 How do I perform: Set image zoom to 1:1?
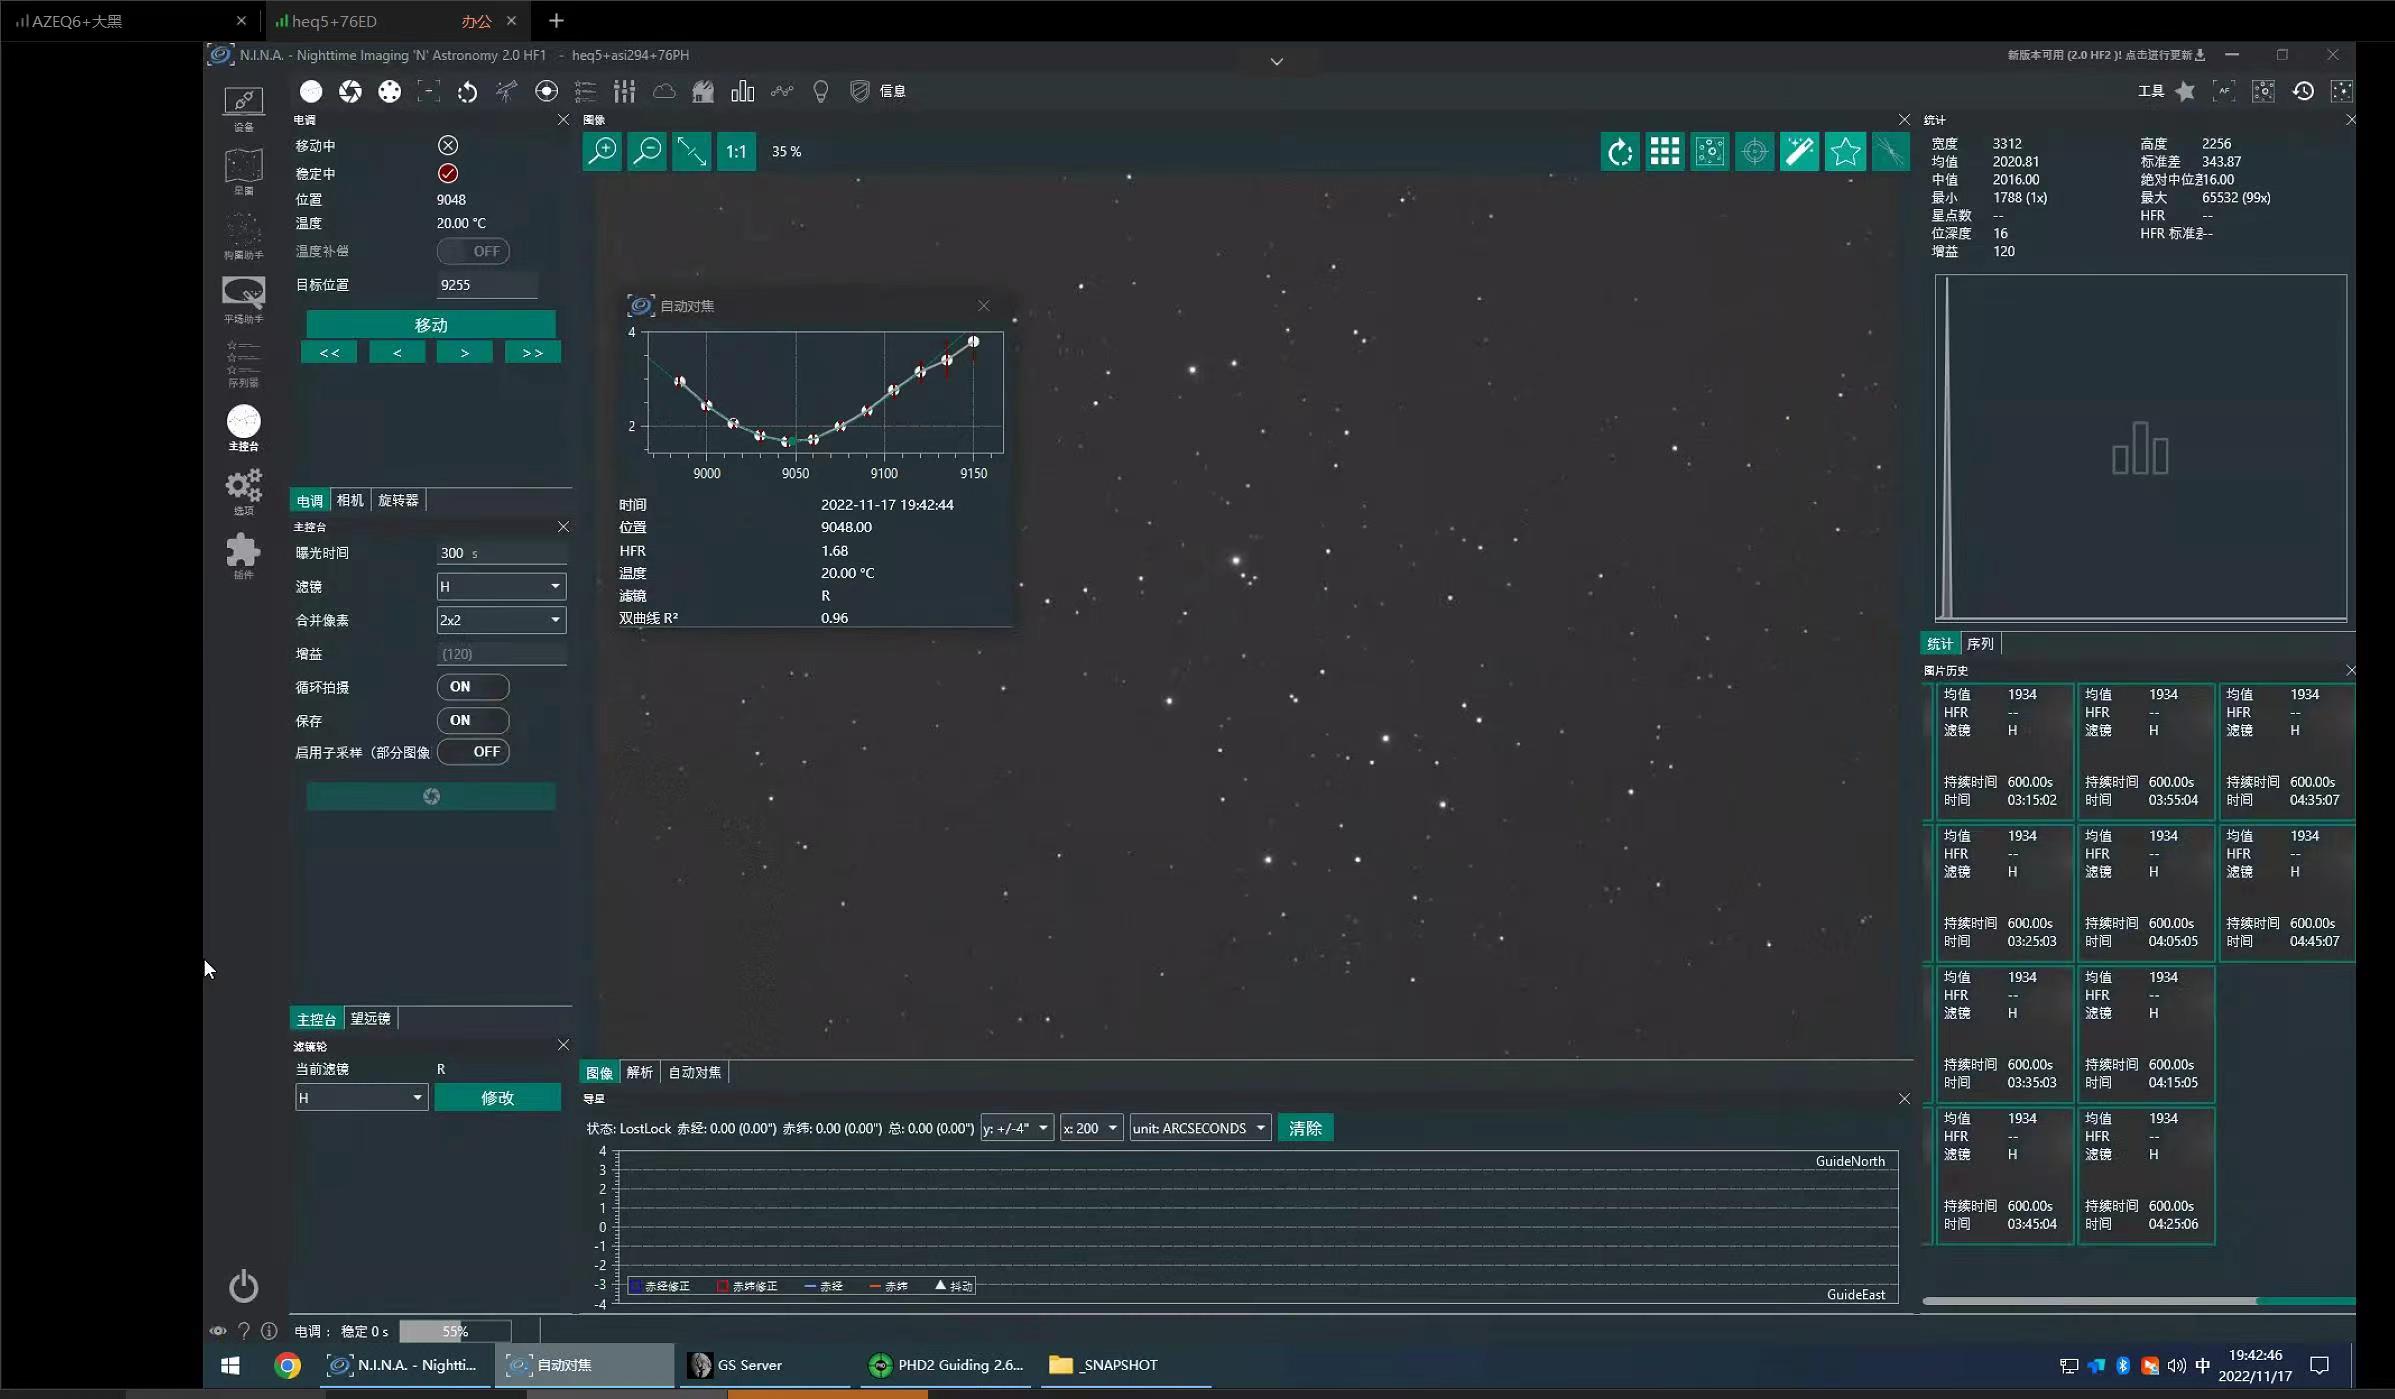pyautogui.click(x=736, y=151)
